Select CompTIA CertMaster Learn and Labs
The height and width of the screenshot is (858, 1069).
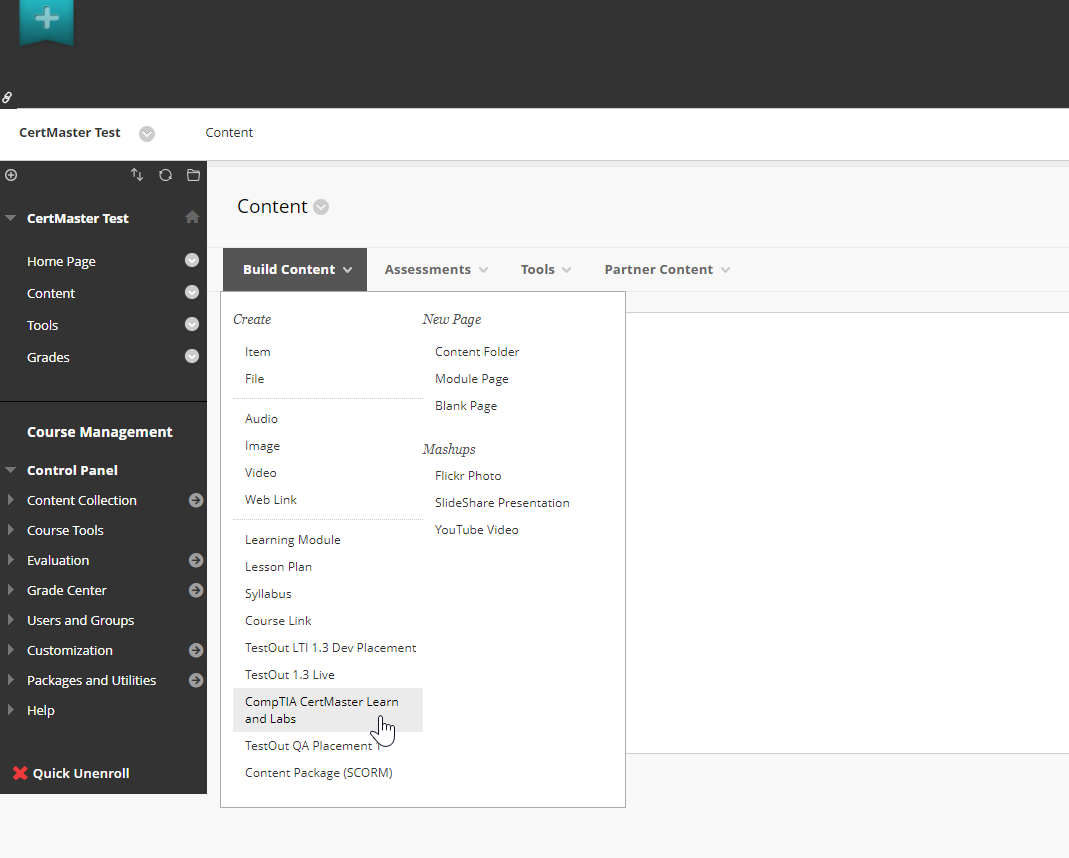pyautogui.click(x=322, y=710)
